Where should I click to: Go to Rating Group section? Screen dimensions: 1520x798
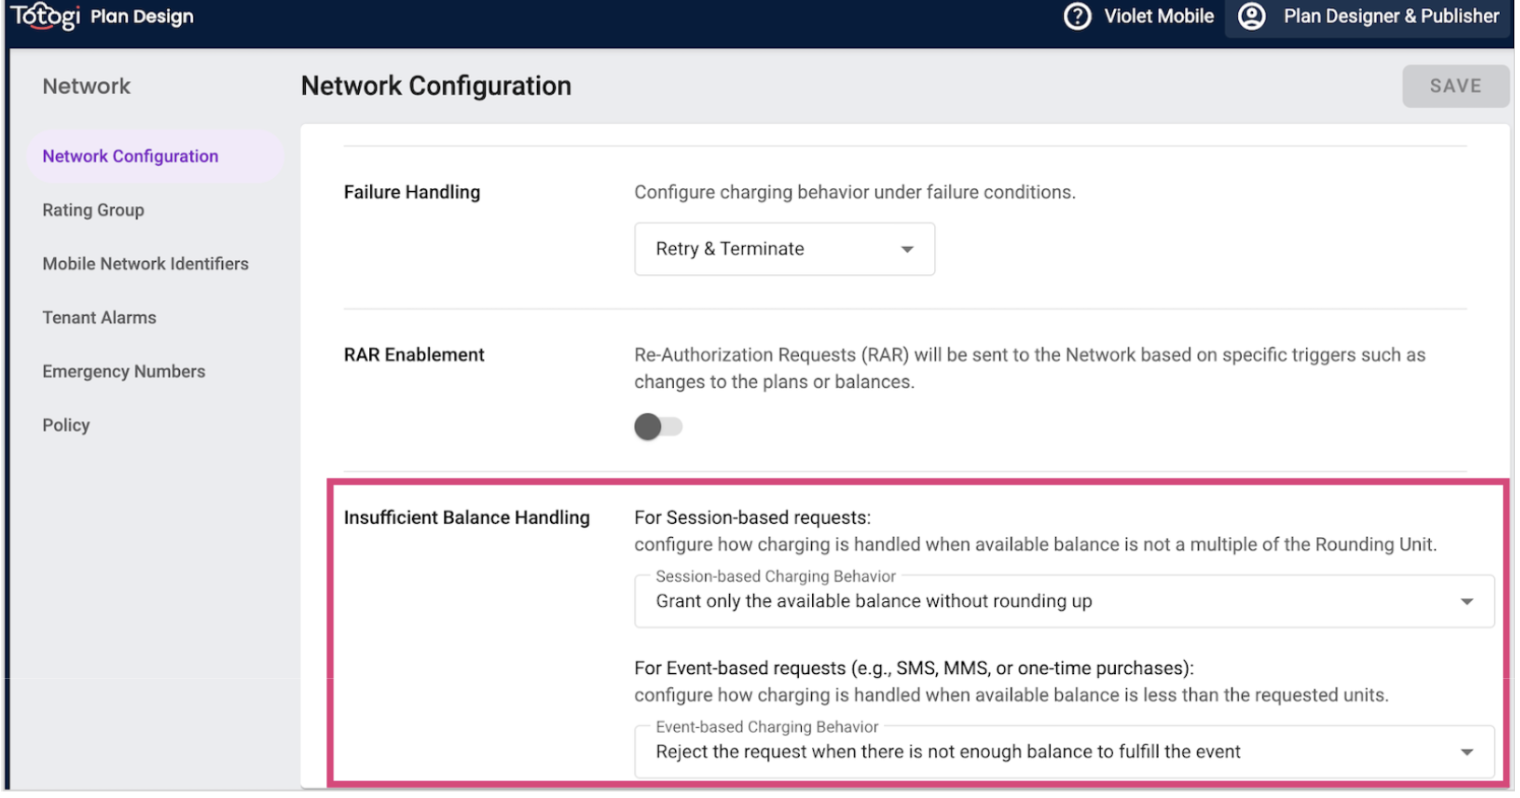[x=93, y=210]
